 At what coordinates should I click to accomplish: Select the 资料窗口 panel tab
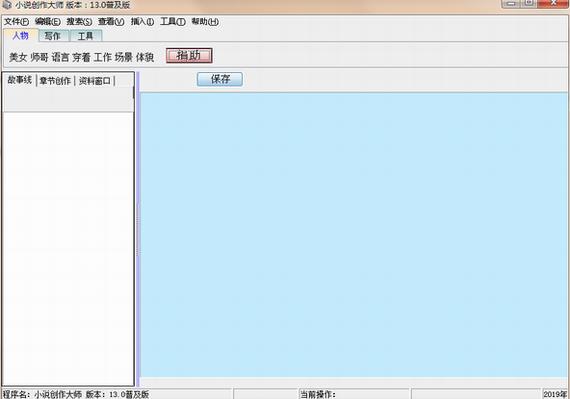click(95, 81)
